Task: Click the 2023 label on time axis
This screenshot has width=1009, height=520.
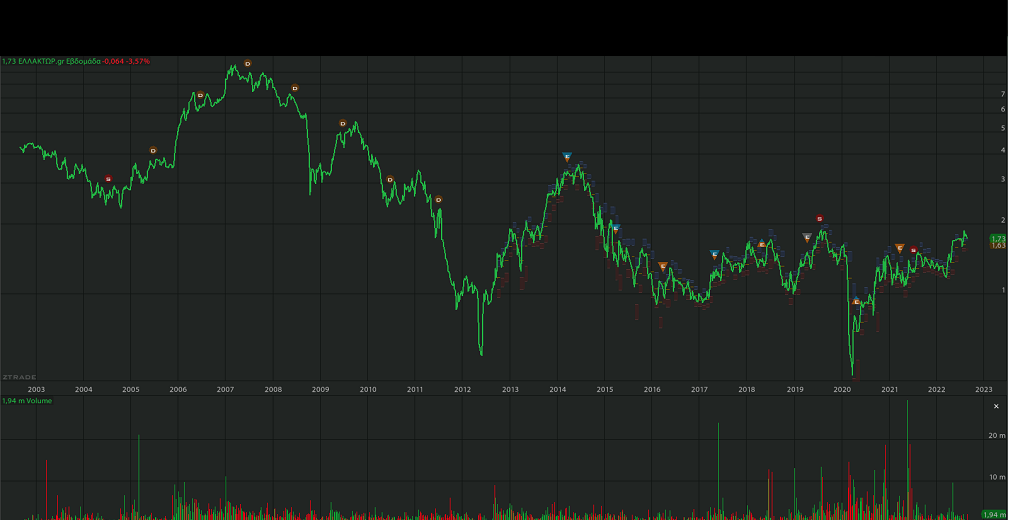Action: [984, 389]
